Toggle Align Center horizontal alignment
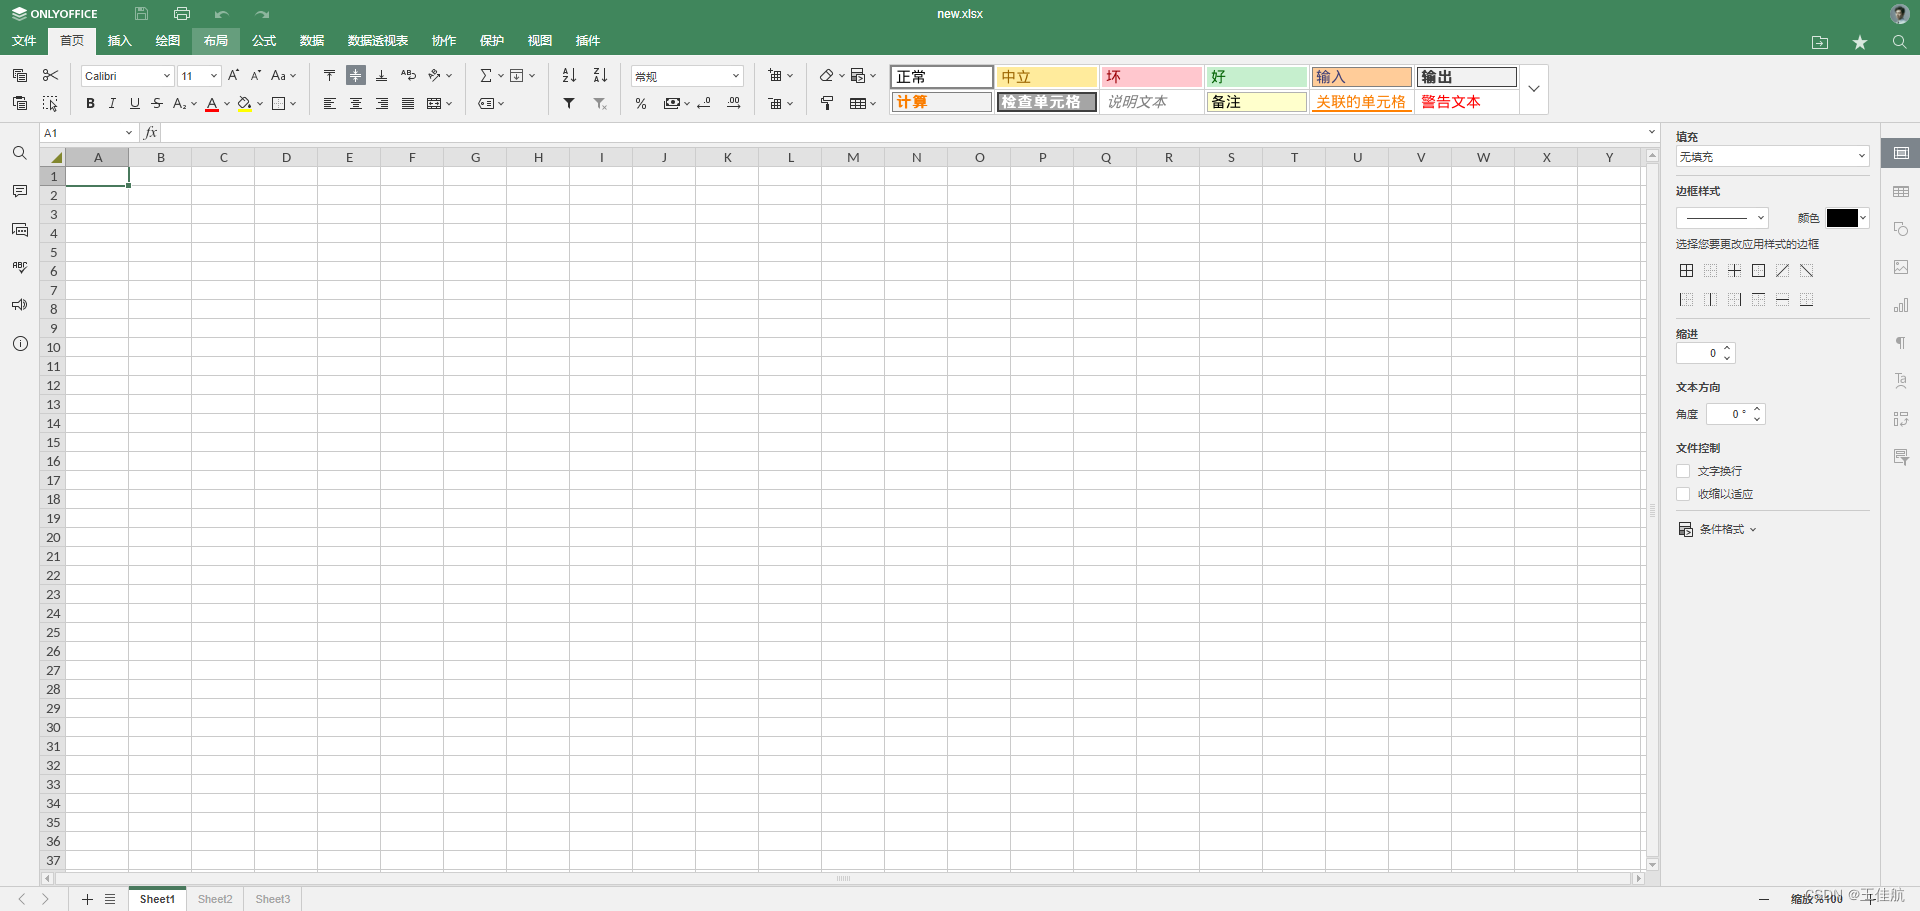 pos(355,103)
